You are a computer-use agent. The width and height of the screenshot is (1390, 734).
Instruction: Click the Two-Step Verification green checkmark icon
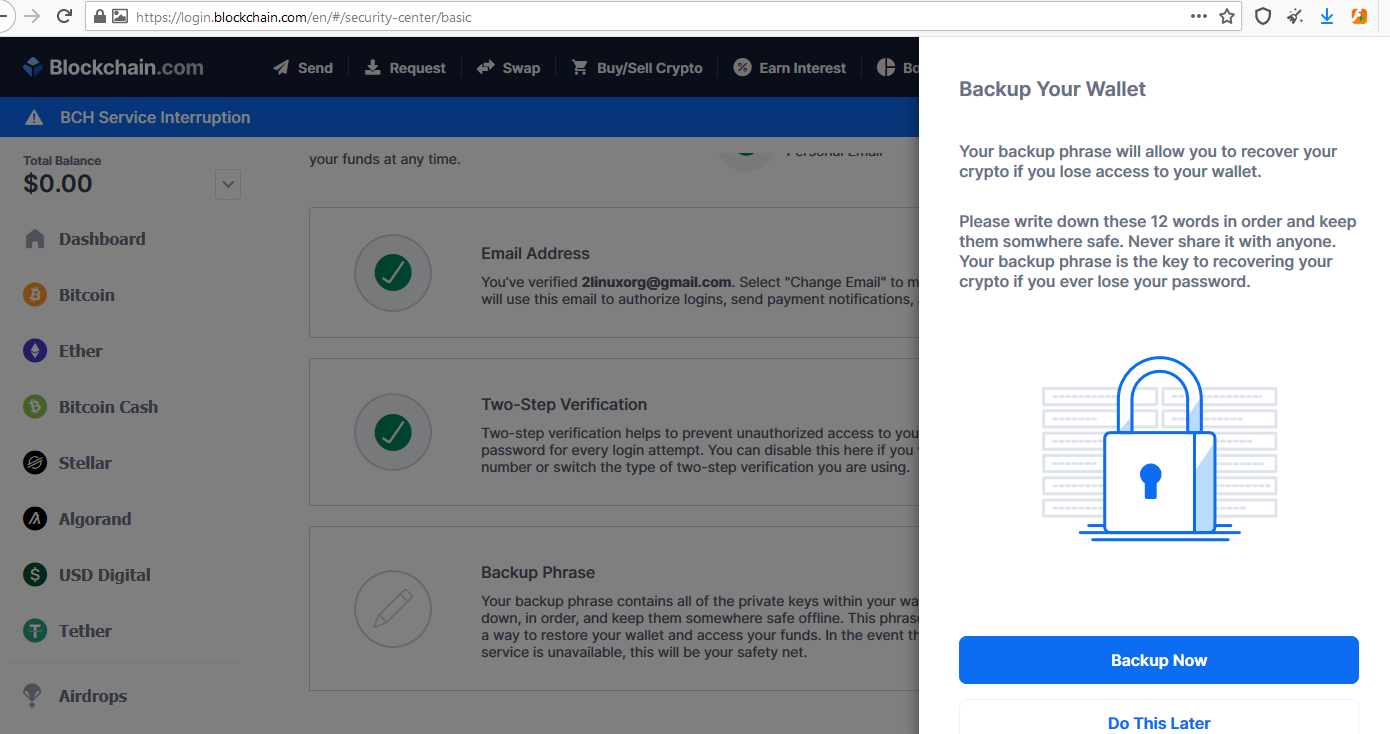393,433
